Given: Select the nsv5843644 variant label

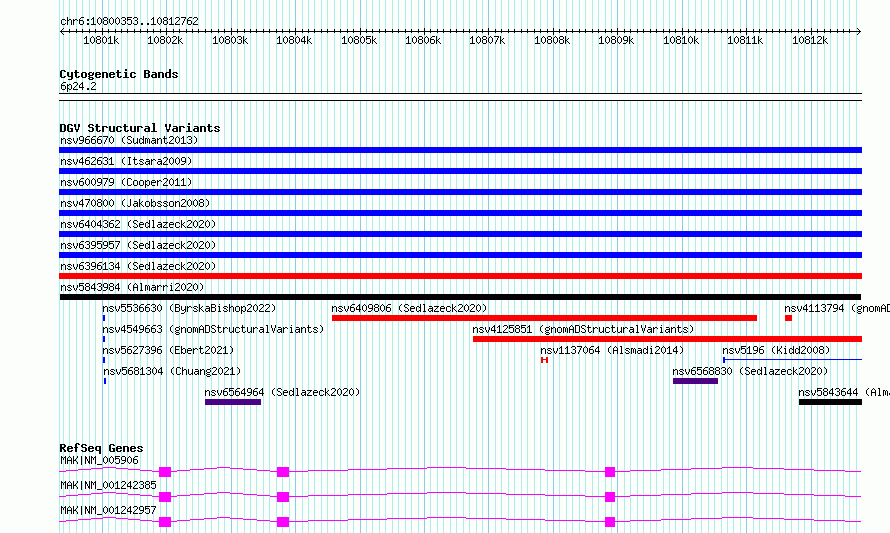Looking at the screenshot, I should pos(844,392).
